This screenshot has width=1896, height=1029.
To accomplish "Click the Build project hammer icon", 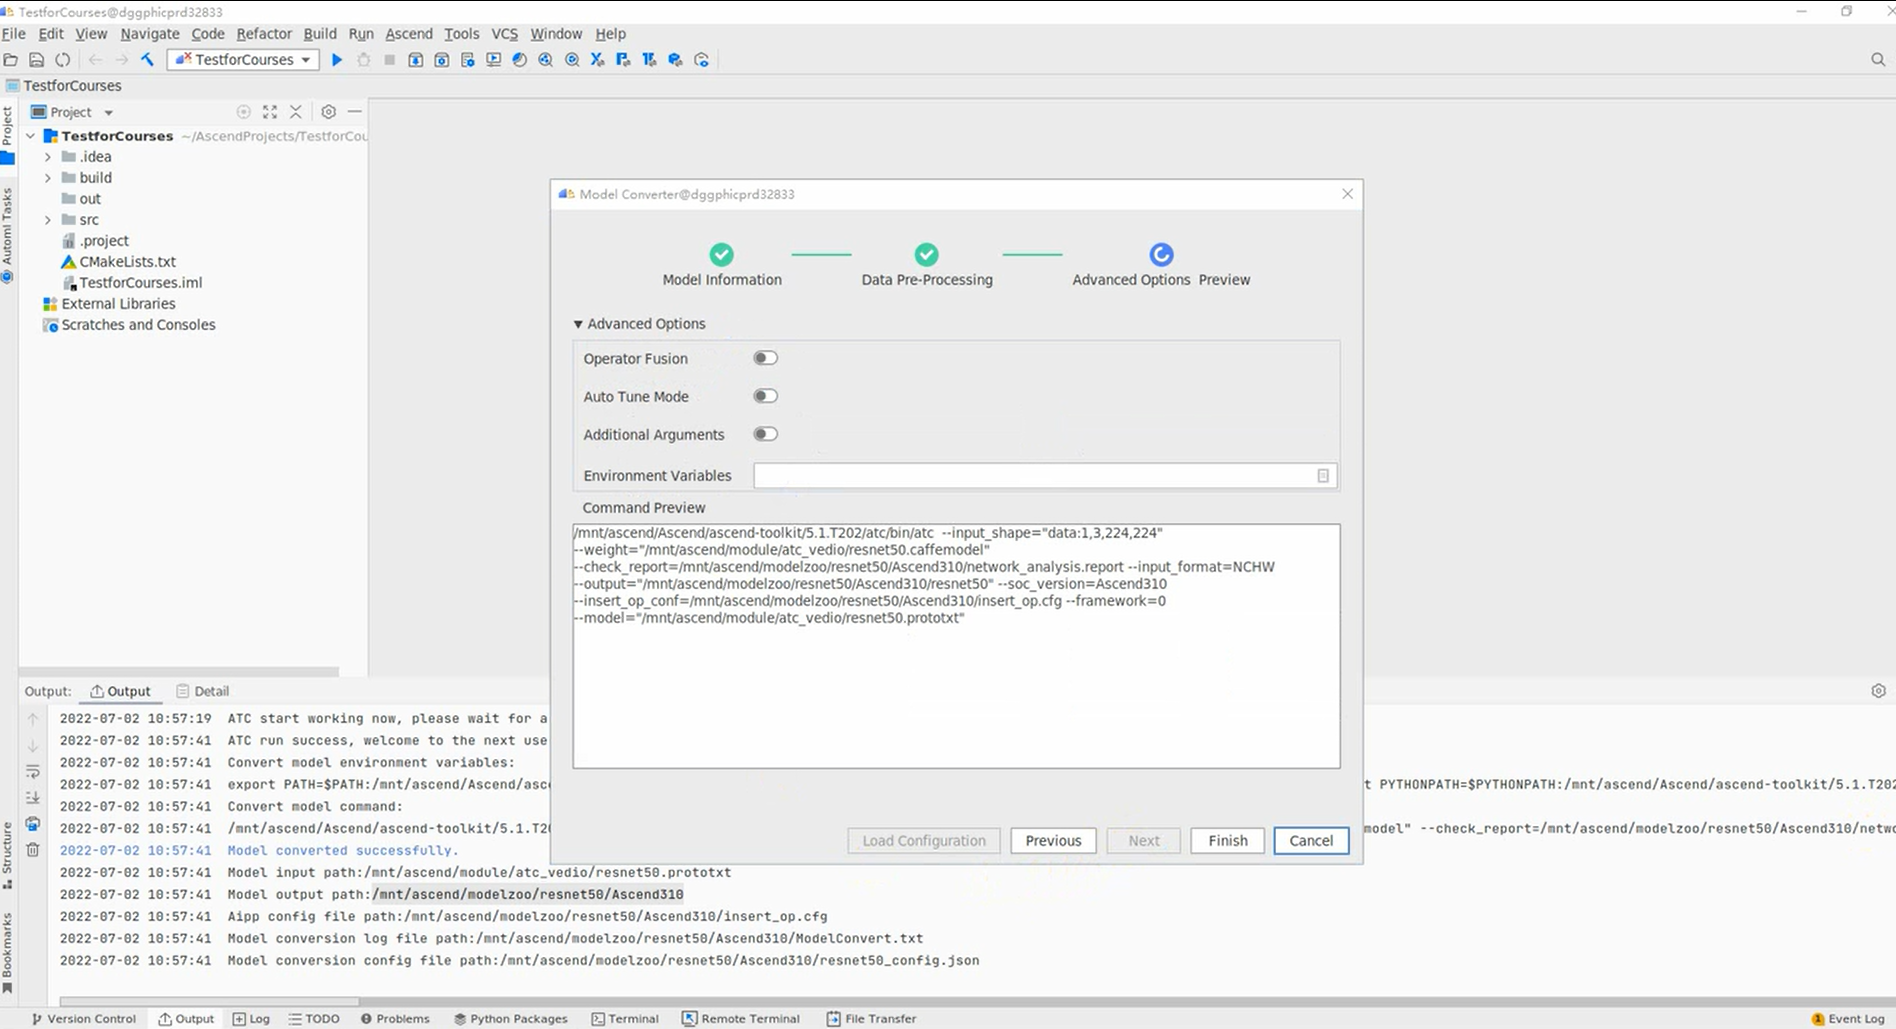I will (x=147, y=60).
